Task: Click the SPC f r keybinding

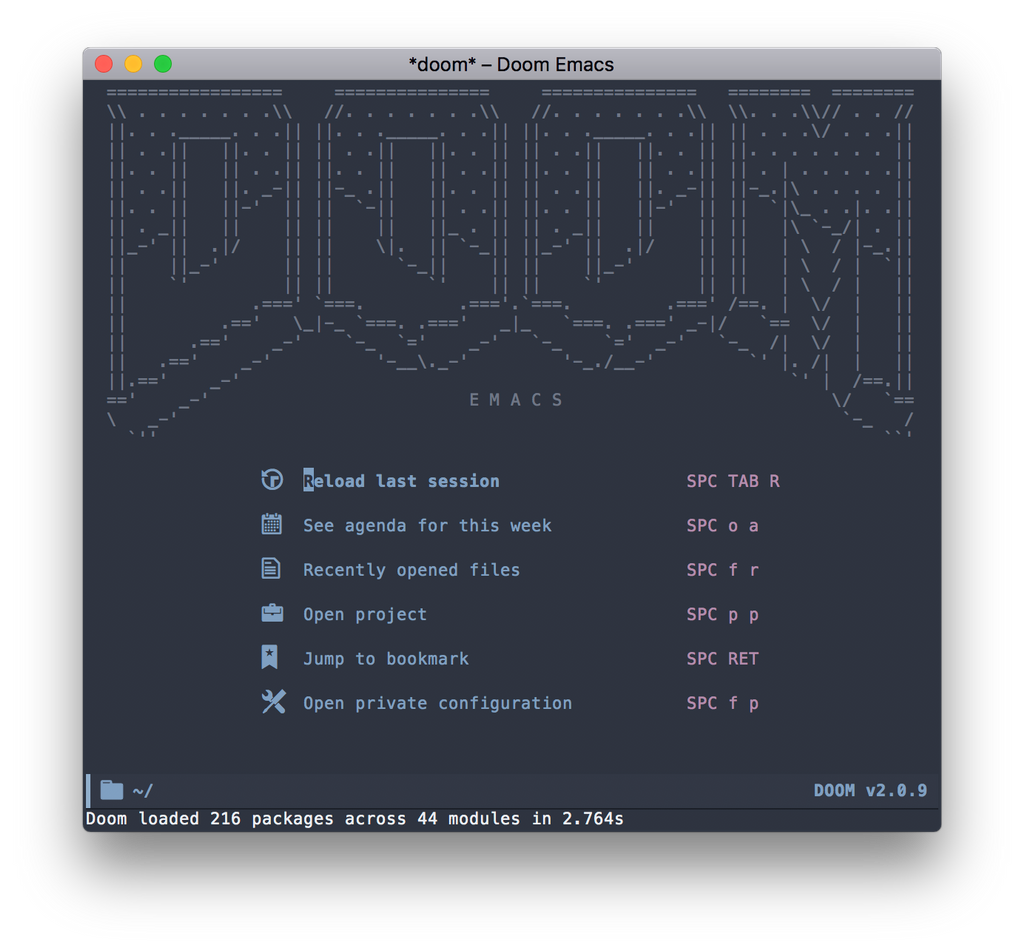Action: (722, 570)
